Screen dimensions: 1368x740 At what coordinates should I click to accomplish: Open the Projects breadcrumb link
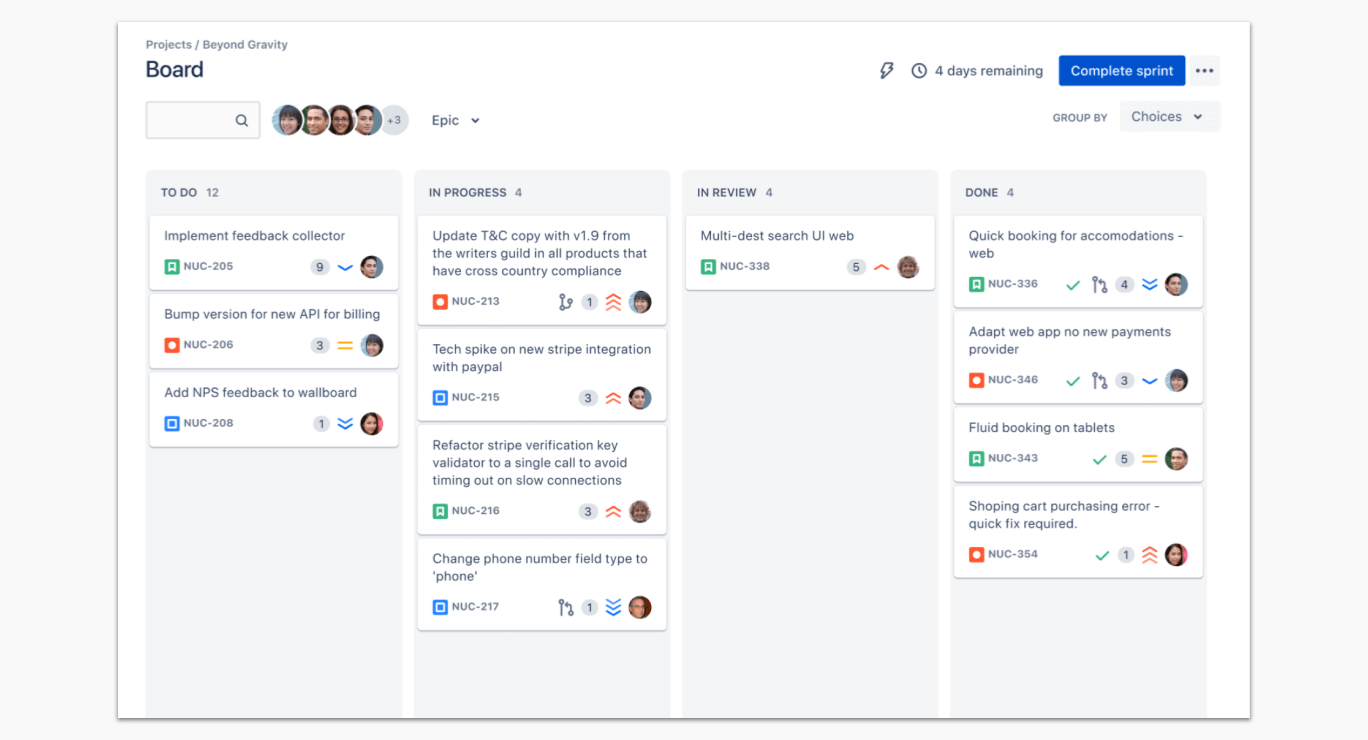tap(168, 45)
